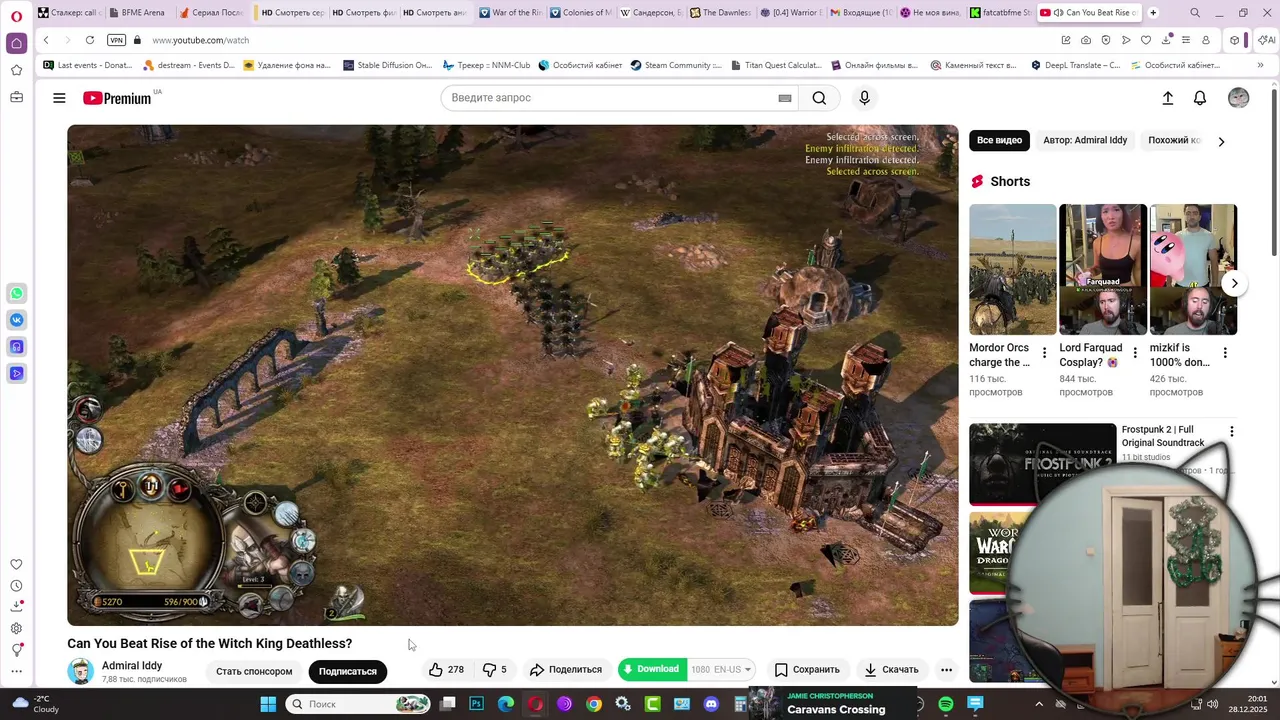The image size is (1280, 720).
Task: Reload the page with refresh icon
Action: point(90,40)
